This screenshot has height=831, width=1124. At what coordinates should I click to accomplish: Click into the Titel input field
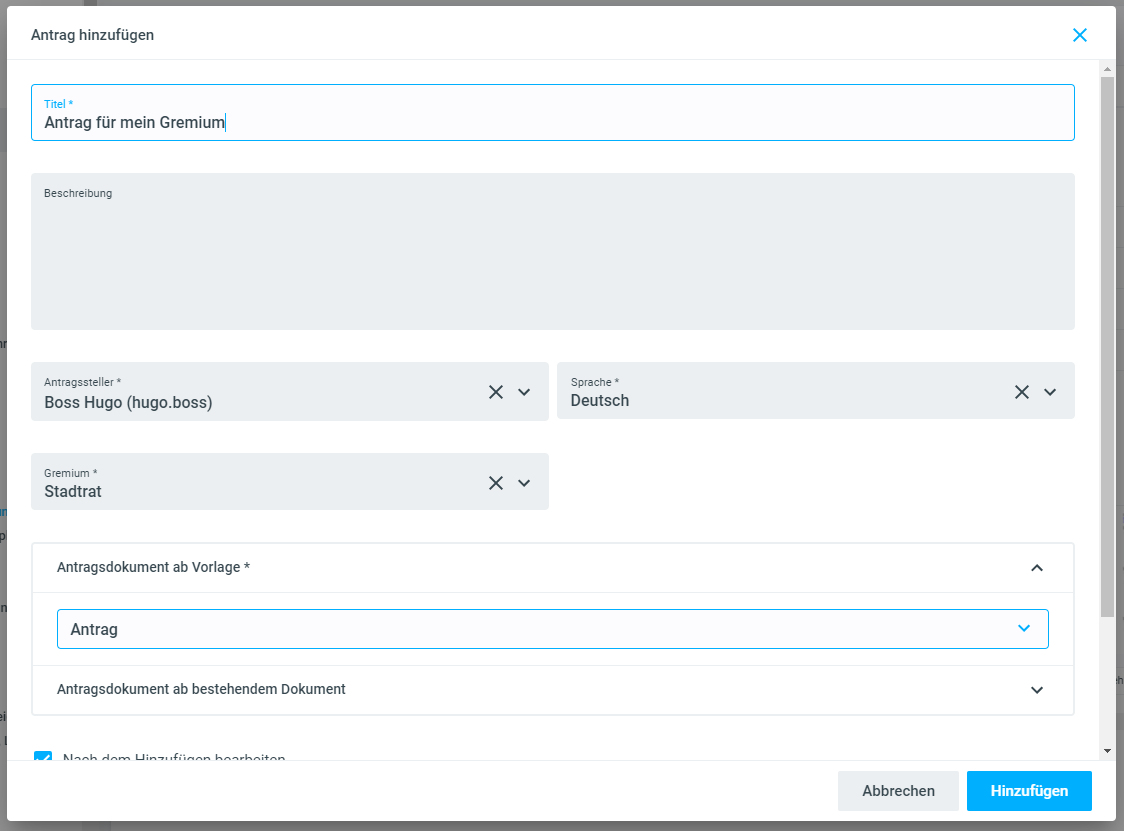pyautogui.click(x=552, y=122)
